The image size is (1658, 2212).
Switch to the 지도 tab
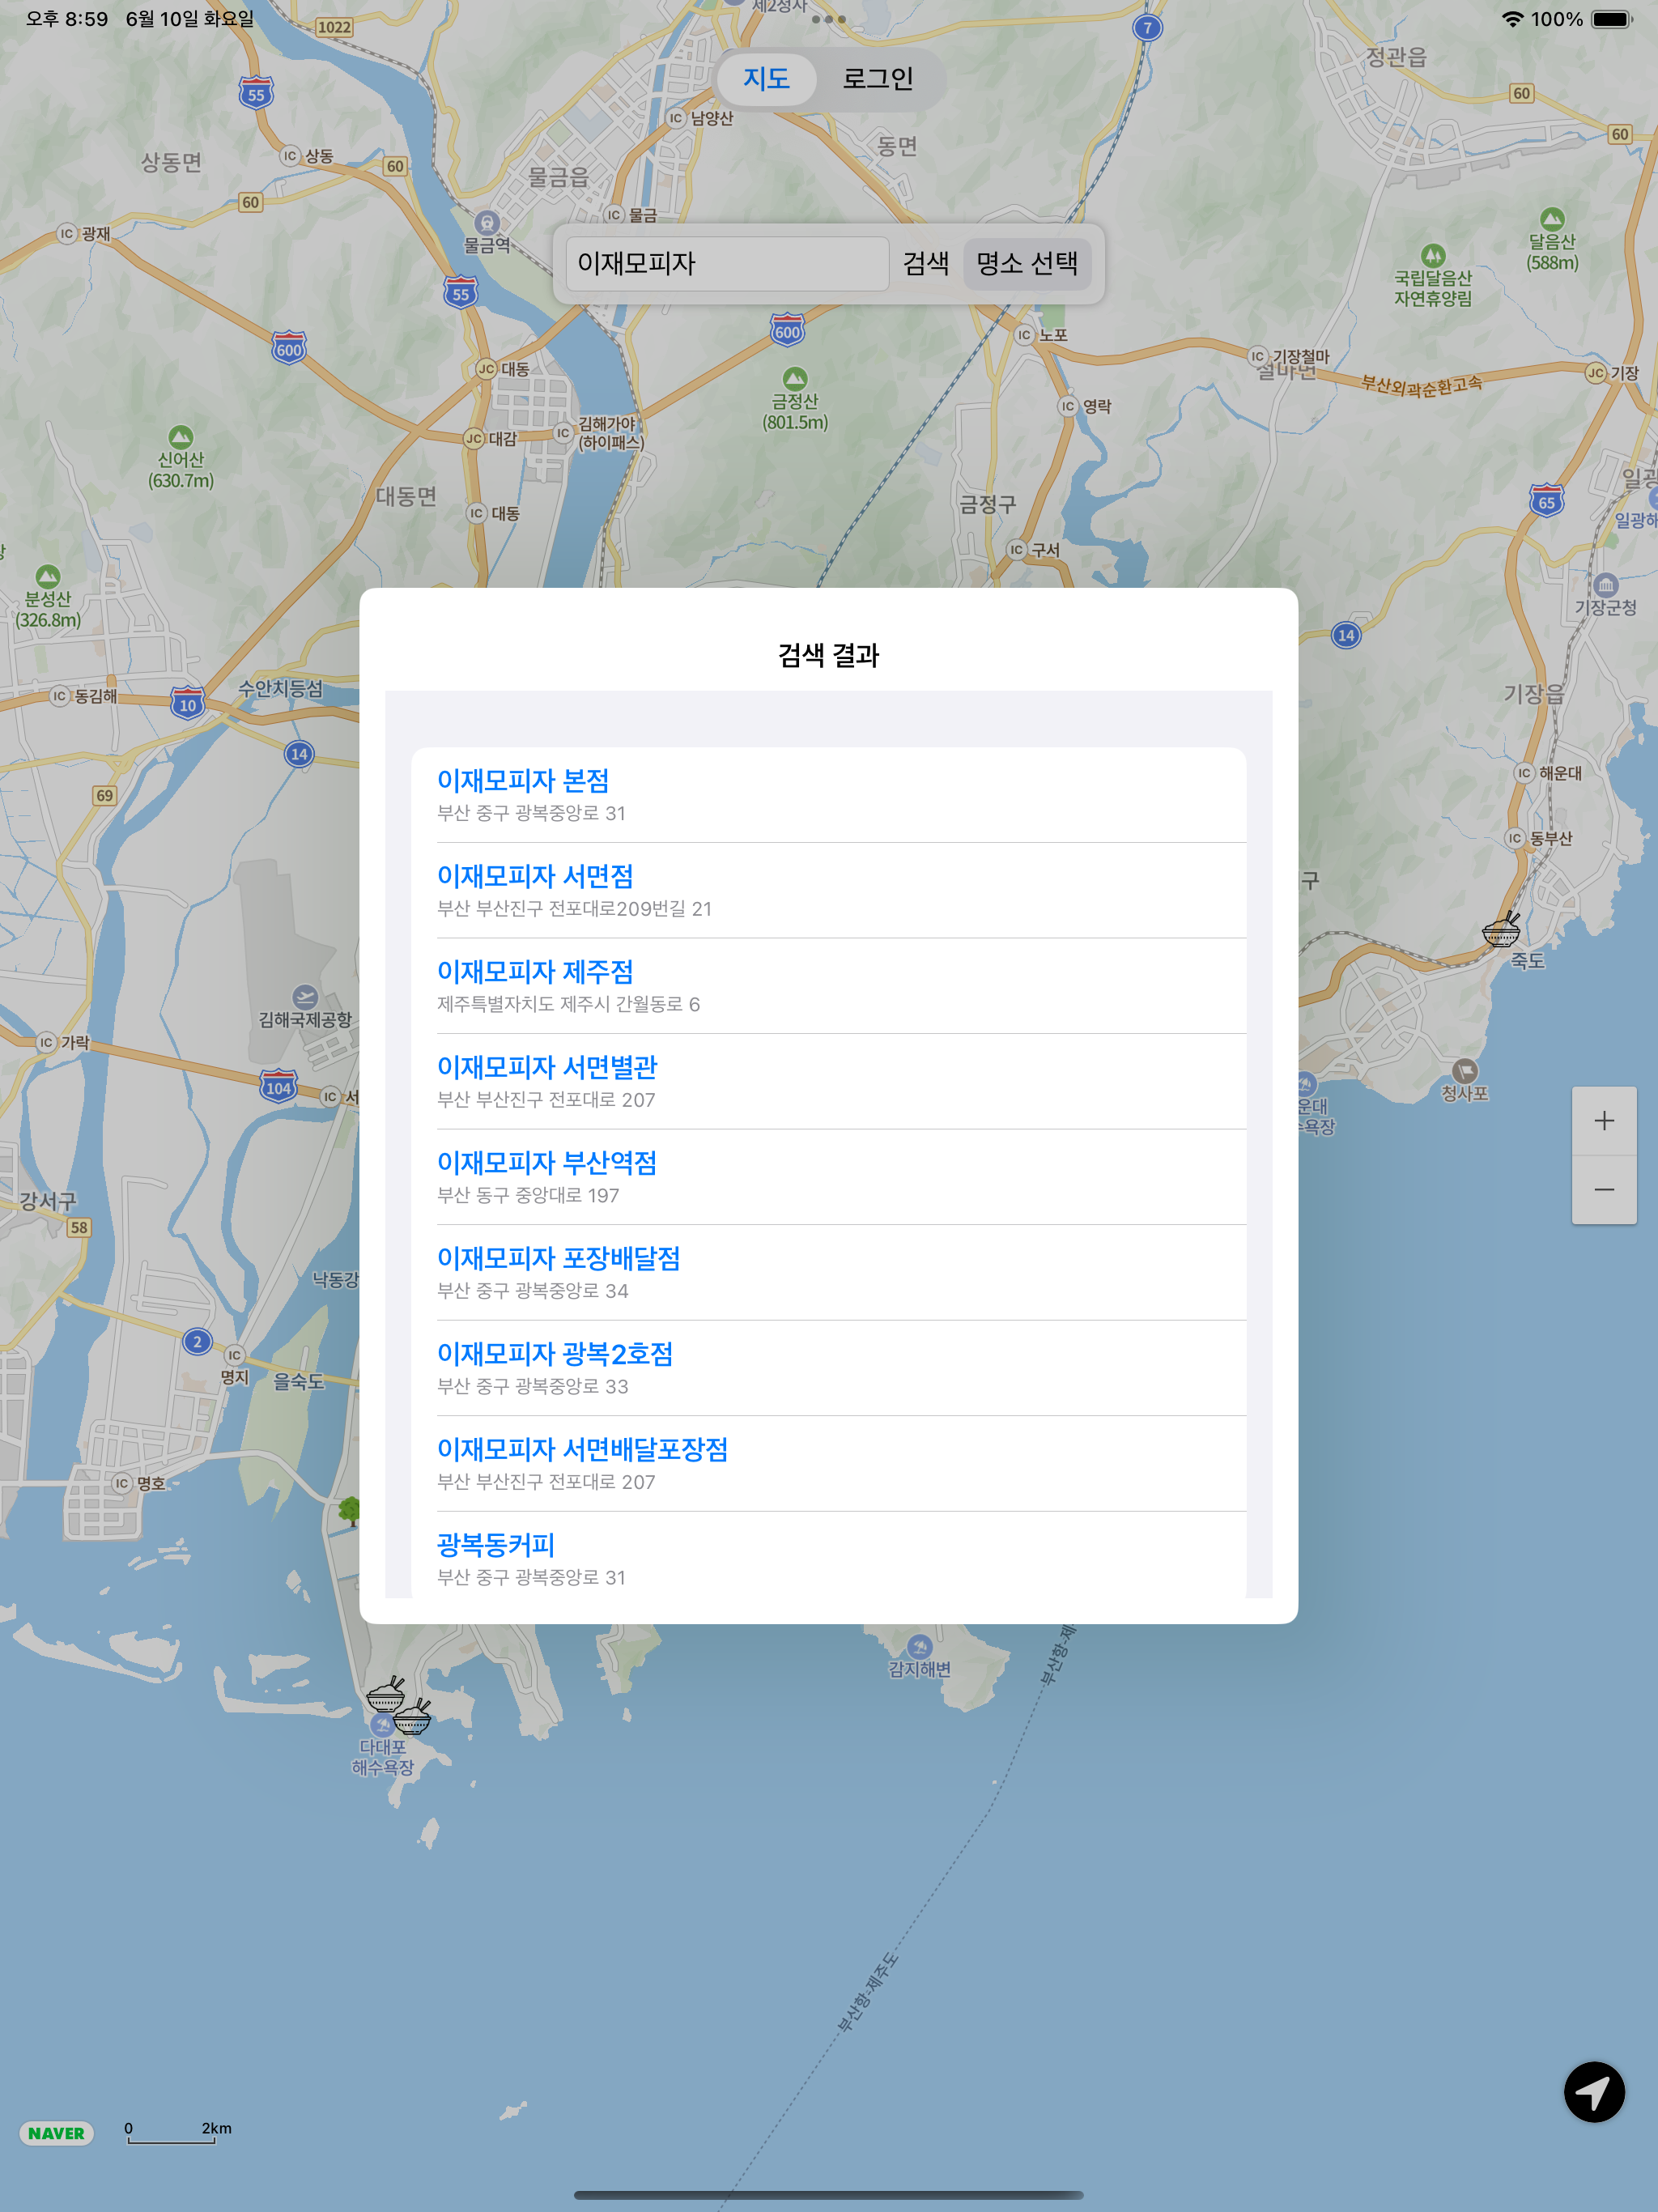click(767, 79)
